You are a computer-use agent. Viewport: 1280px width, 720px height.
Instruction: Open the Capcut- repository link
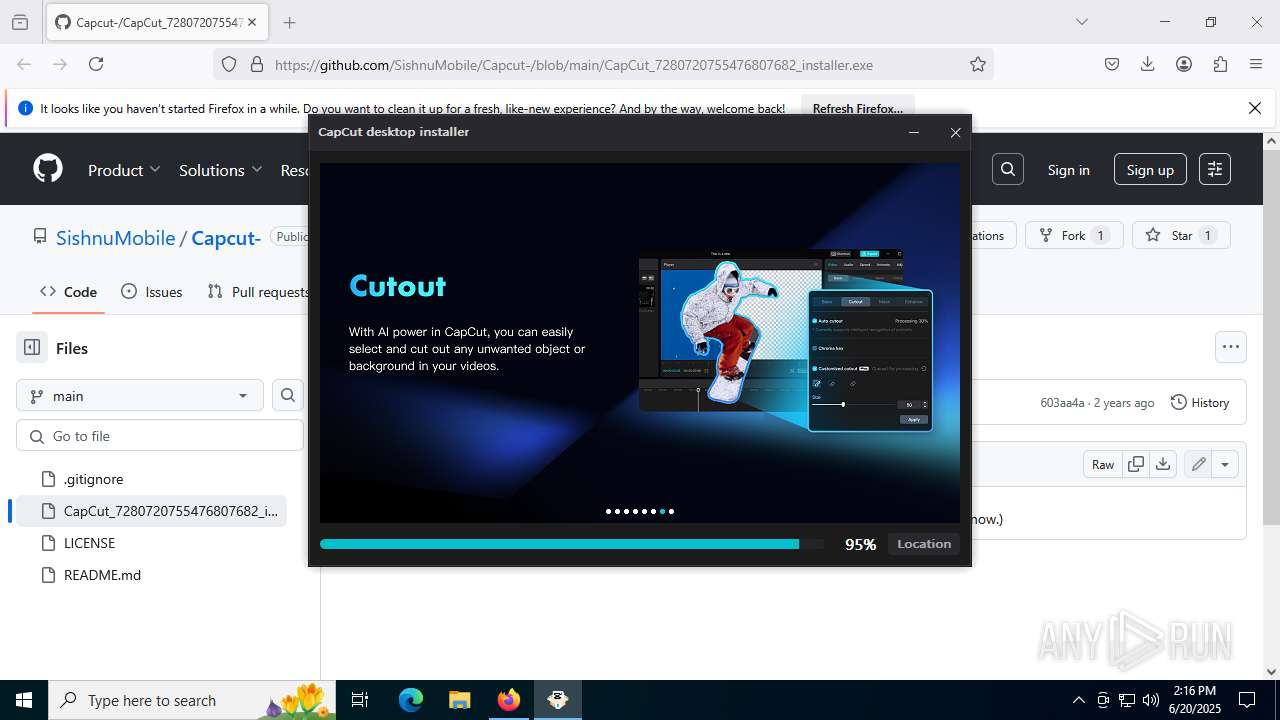tap(226, 238)
